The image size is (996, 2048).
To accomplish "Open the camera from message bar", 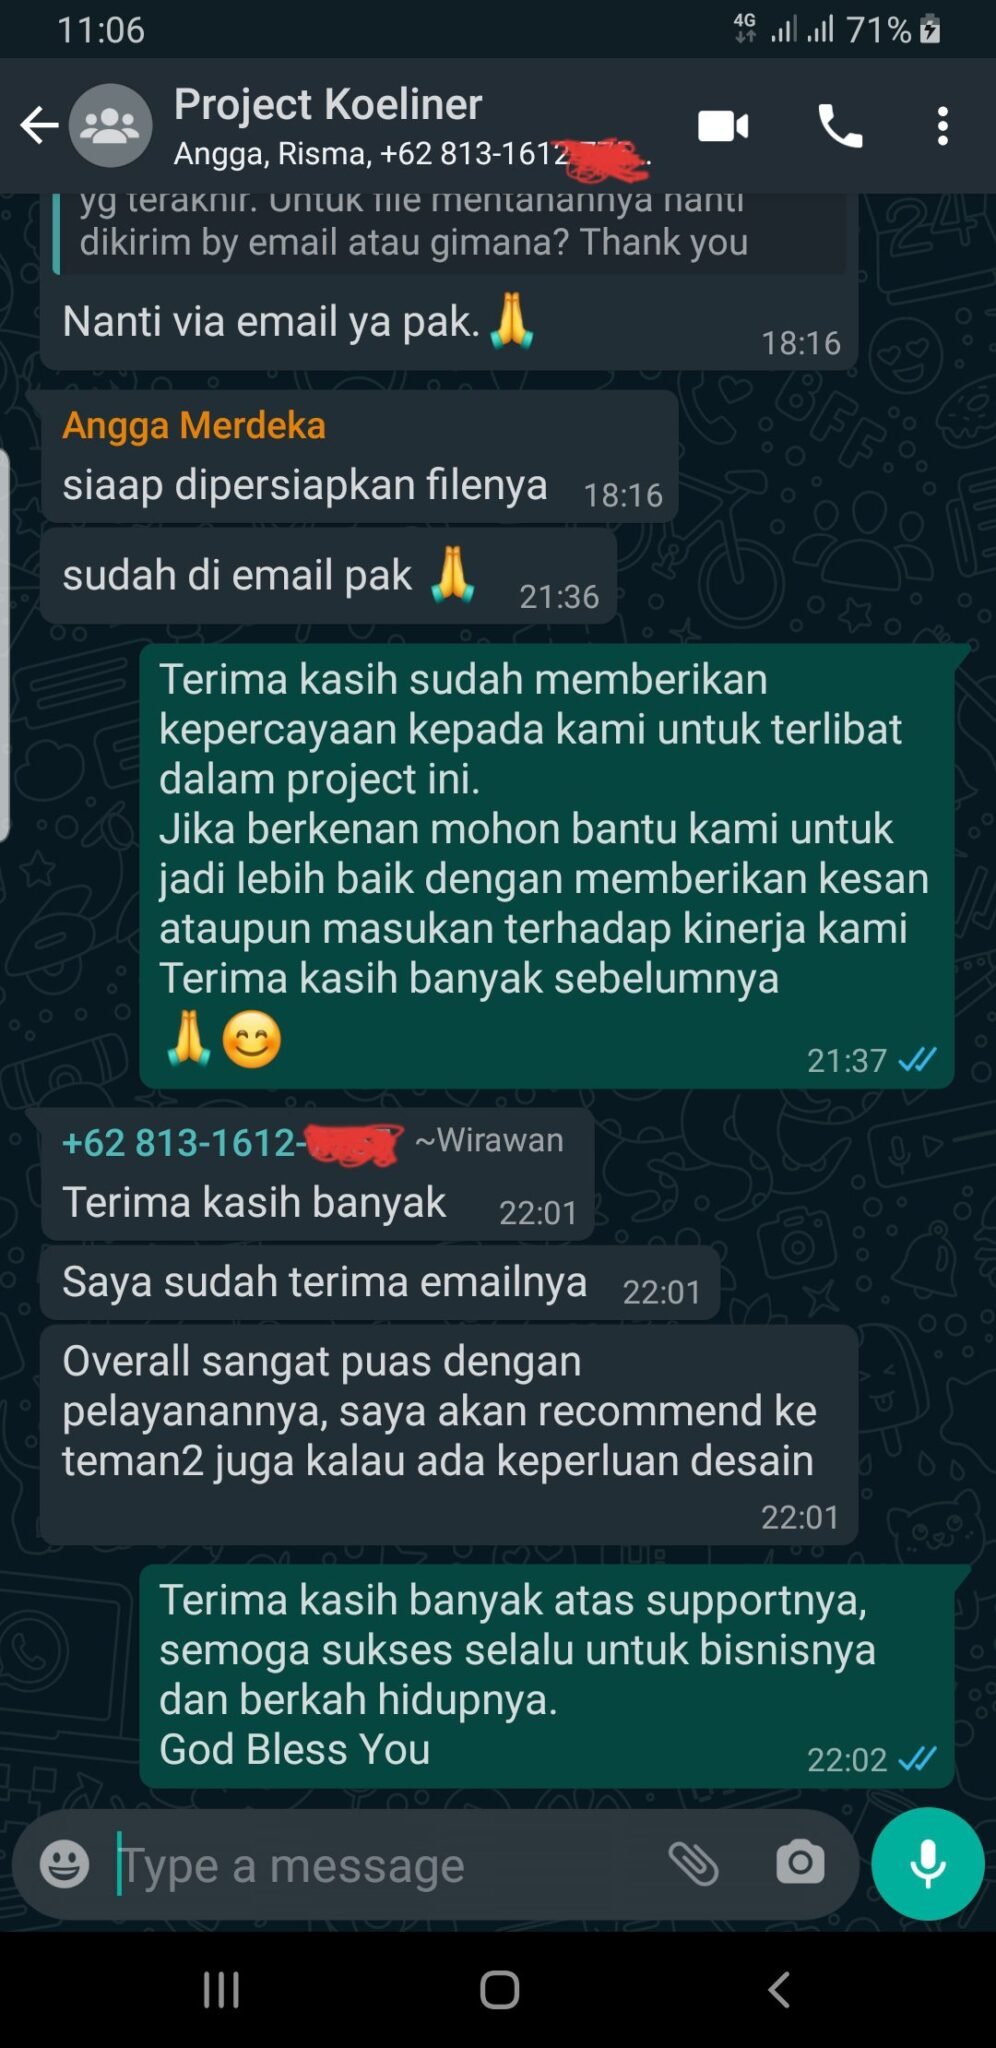I will click(800, 1862).
